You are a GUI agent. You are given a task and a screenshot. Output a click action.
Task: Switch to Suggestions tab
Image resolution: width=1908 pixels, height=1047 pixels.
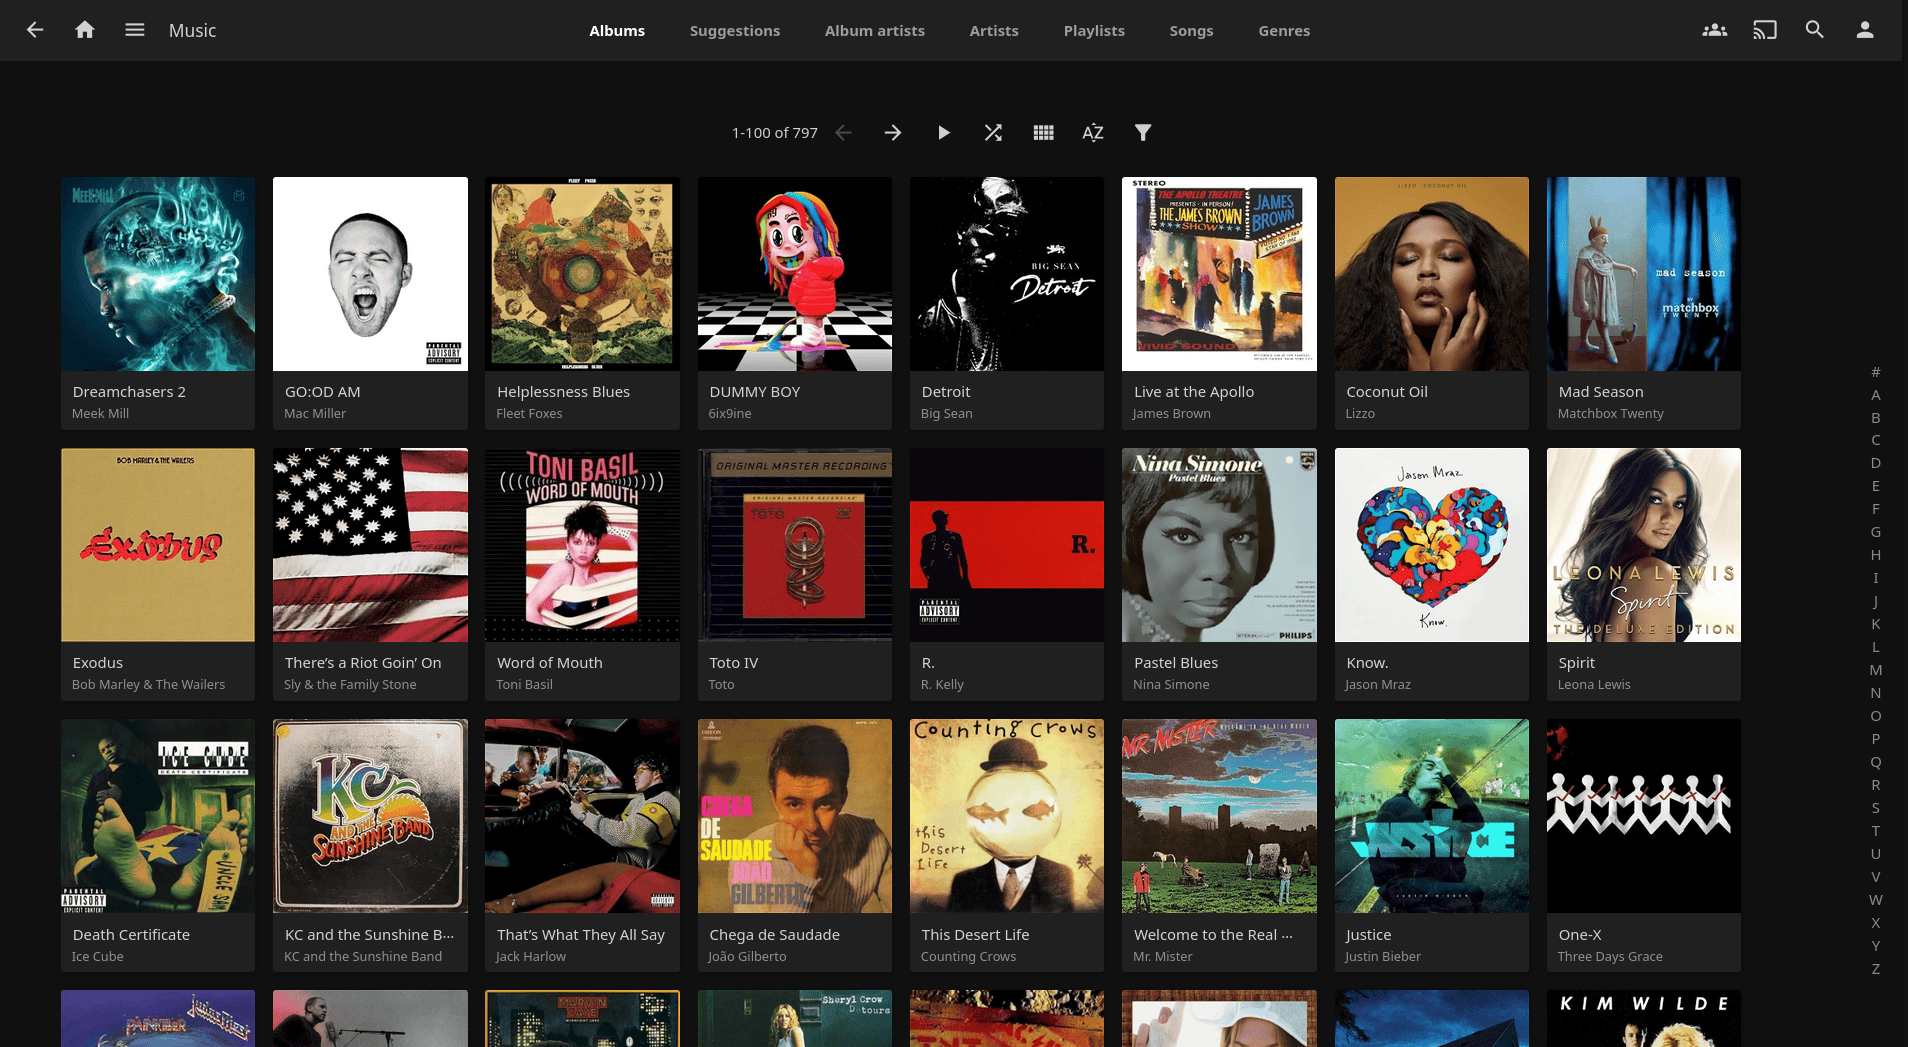point(735,30)
